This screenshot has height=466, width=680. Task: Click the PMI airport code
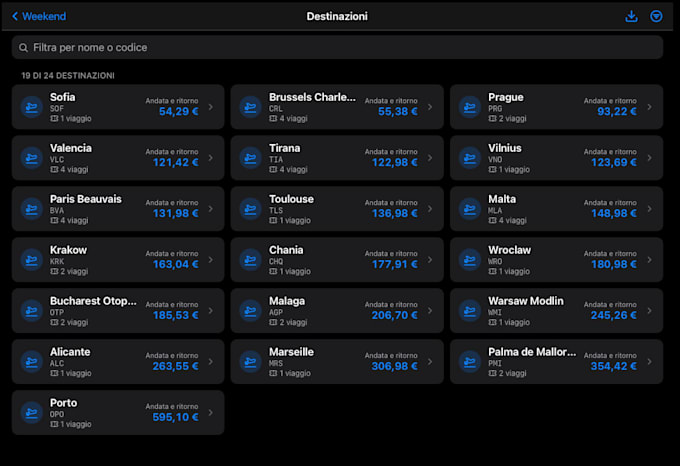(495, 363)
